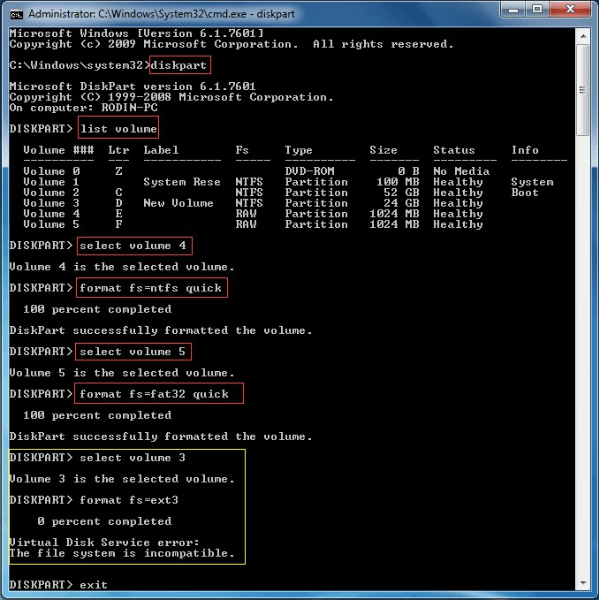This screenshot has height=601, width=599.
Task: Click the 'System Rese' label cell
Action: click(182, 182)
